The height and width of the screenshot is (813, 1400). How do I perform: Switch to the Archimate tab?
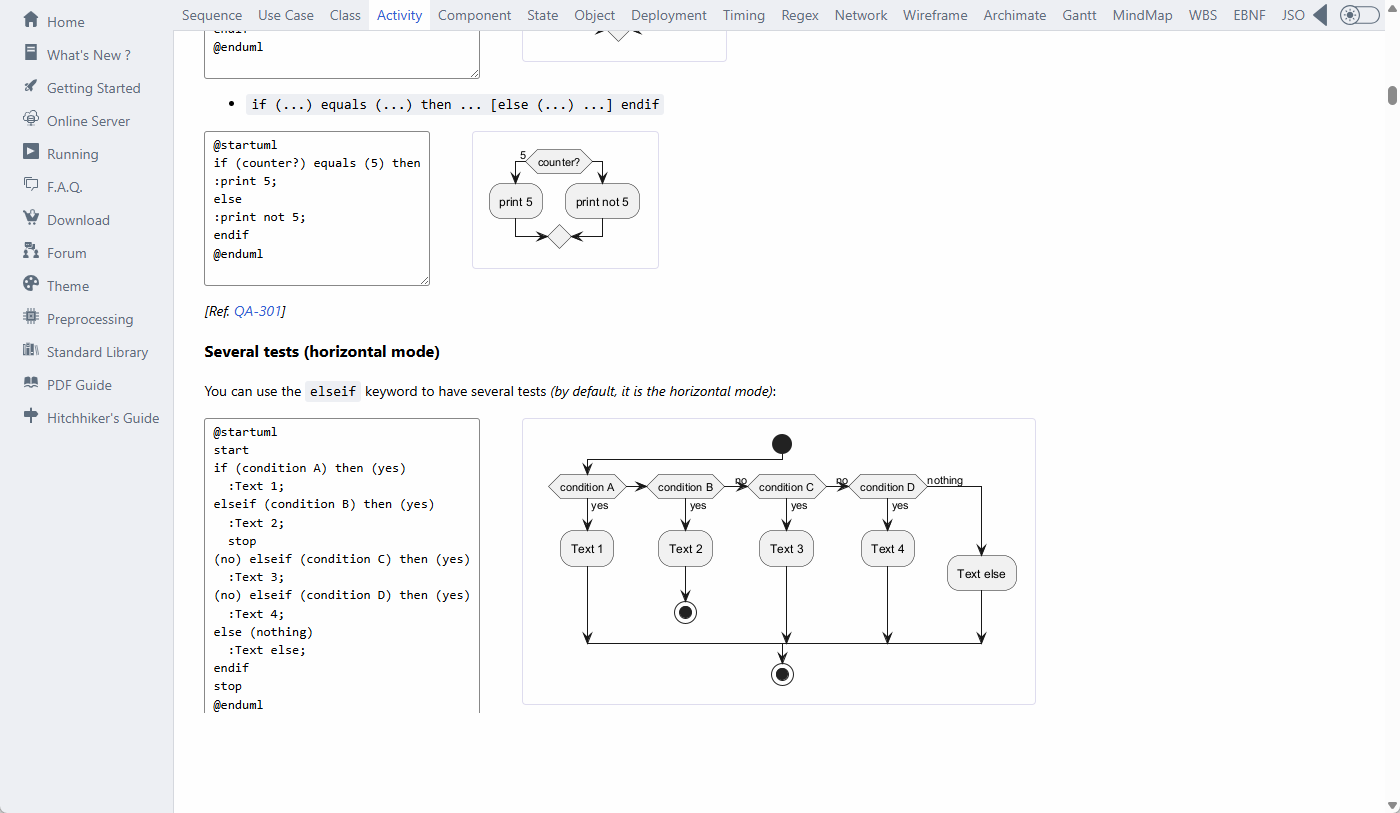tap(1015, 15)
